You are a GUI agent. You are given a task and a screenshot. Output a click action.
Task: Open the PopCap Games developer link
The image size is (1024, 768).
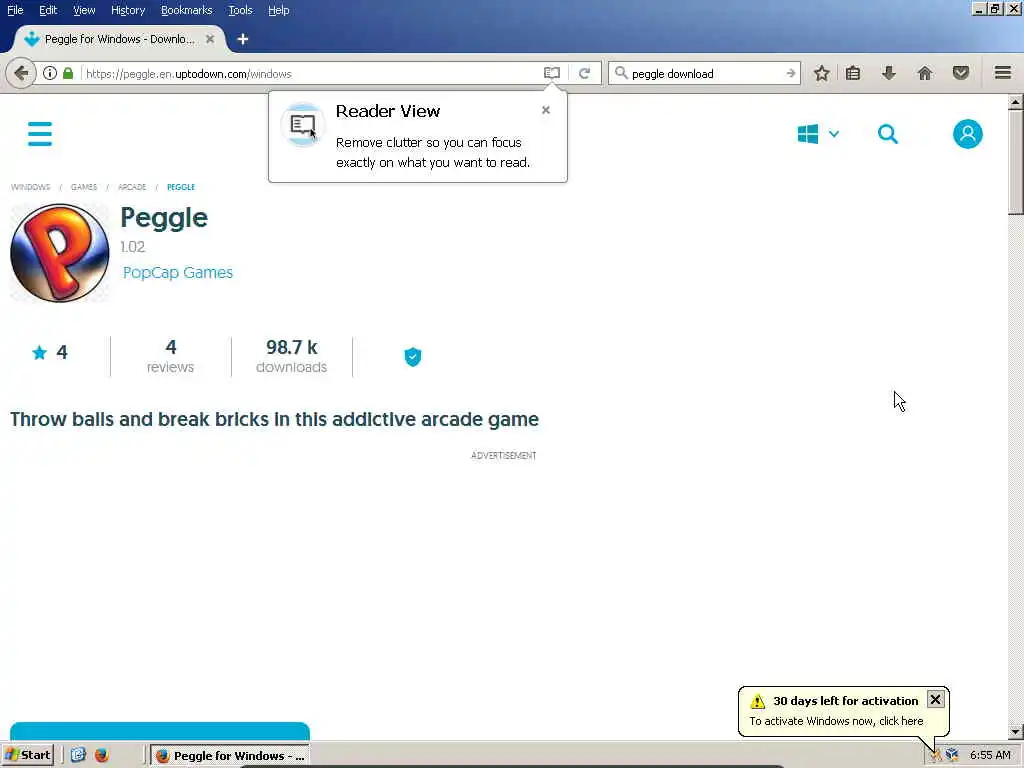coord(178,272)
